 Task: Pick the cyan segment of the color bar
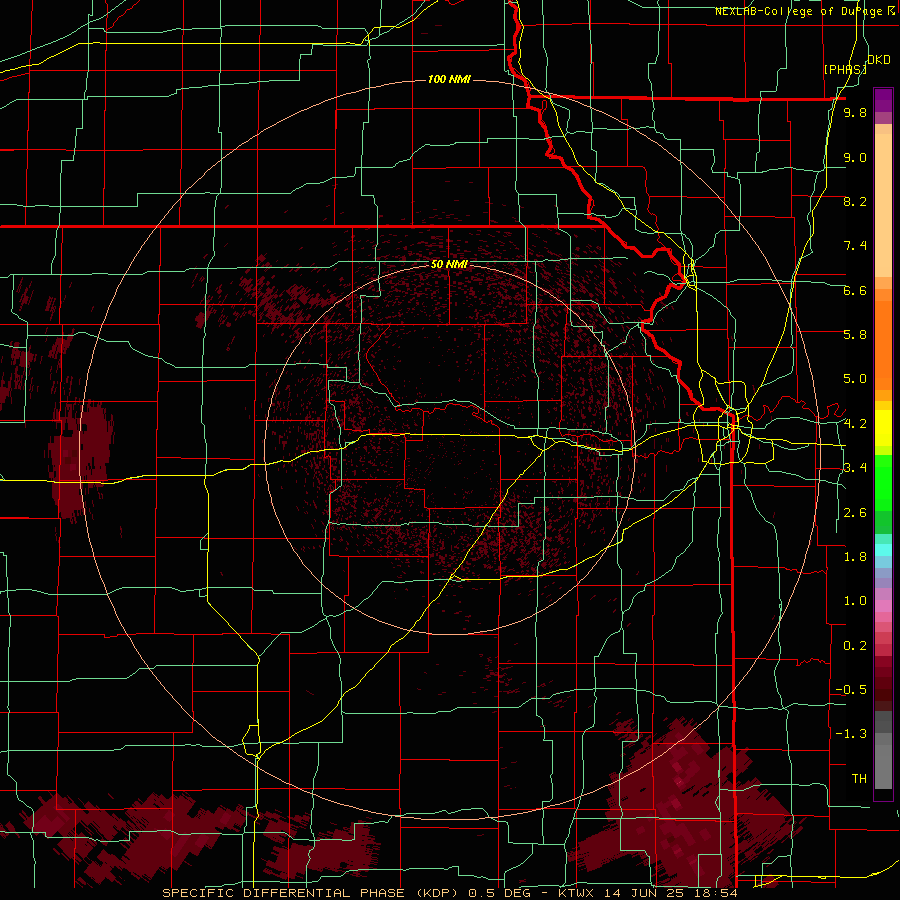[x=883, y=549]
